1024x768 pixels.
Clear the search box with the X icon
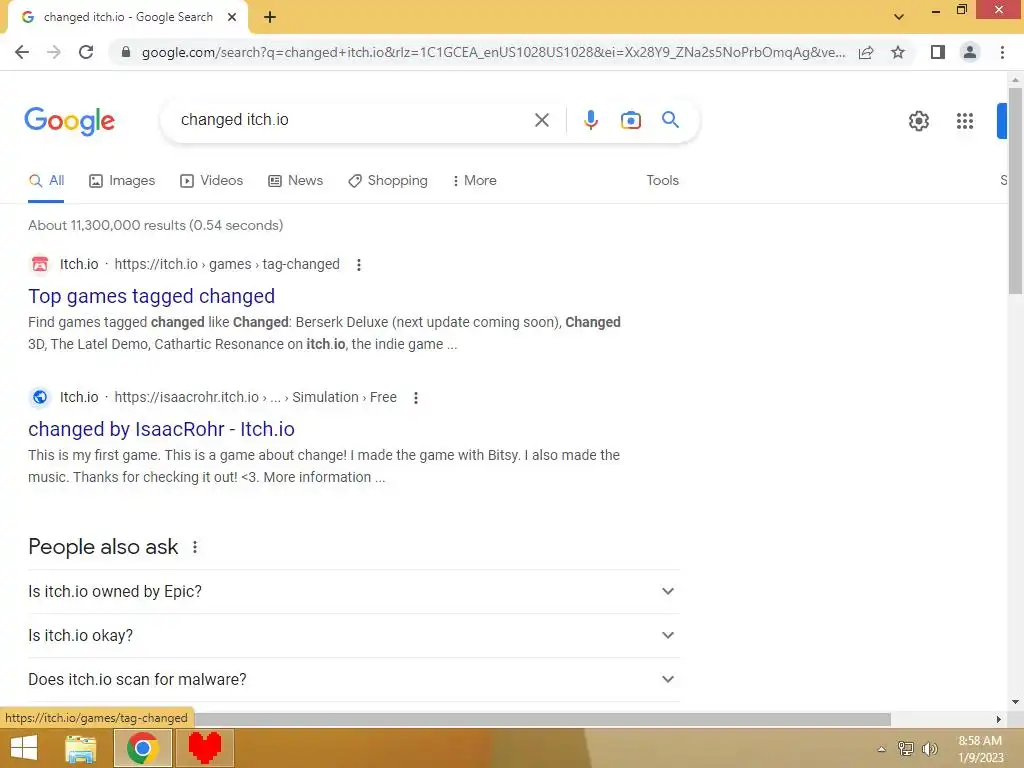pyautogui.click(x=541, y=120)
